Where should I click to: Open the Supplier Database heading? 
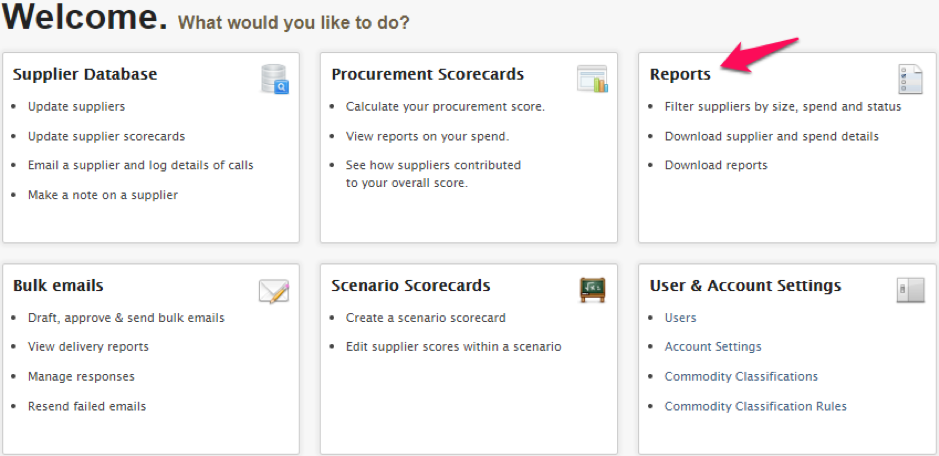(x=84, y=74)
